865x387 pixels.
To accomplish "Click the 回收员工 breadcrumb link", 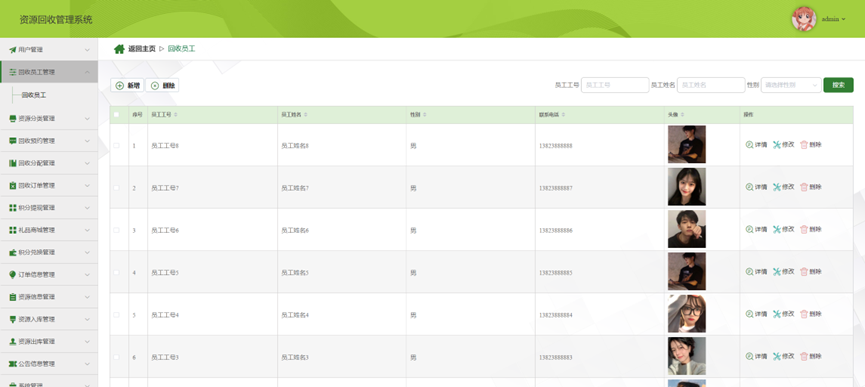I will pos(181,49).
